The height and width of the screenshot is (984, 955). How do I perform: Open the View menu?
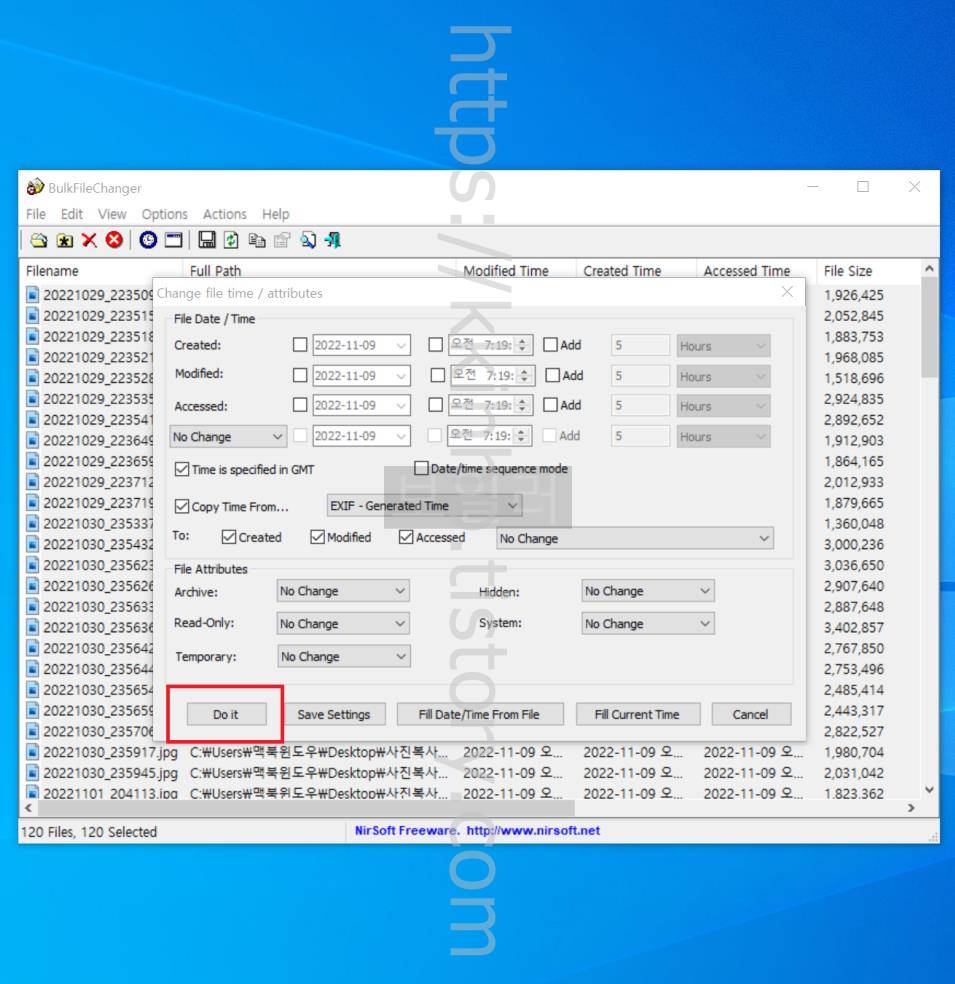112,215
